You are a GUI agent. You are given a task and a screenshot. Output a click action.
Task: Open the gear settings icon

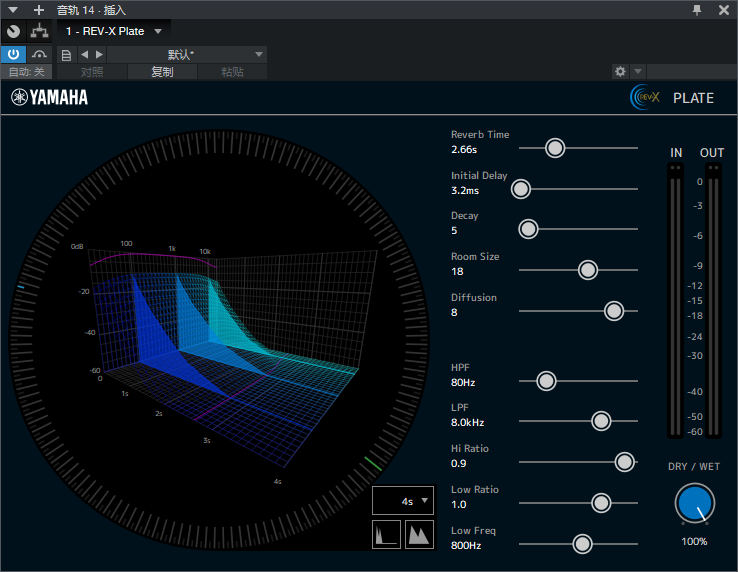tap(620, 72)
